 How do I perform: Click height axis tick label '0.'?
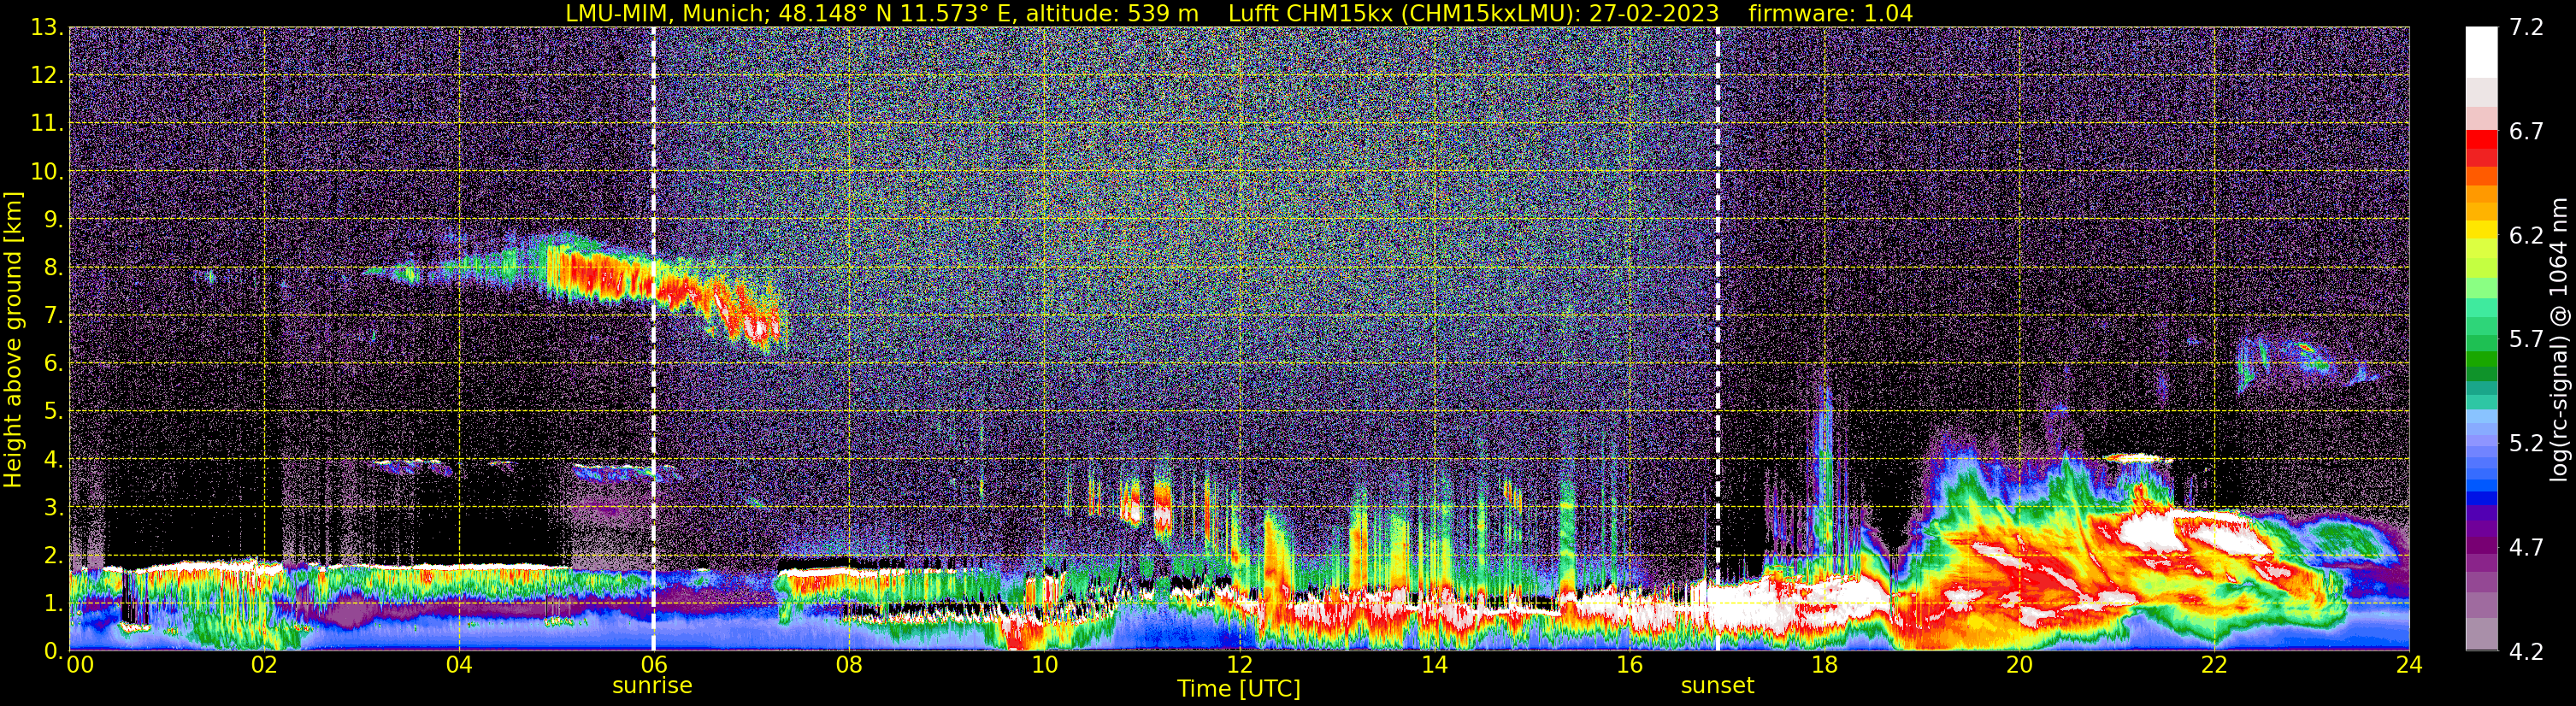point(53,651)
